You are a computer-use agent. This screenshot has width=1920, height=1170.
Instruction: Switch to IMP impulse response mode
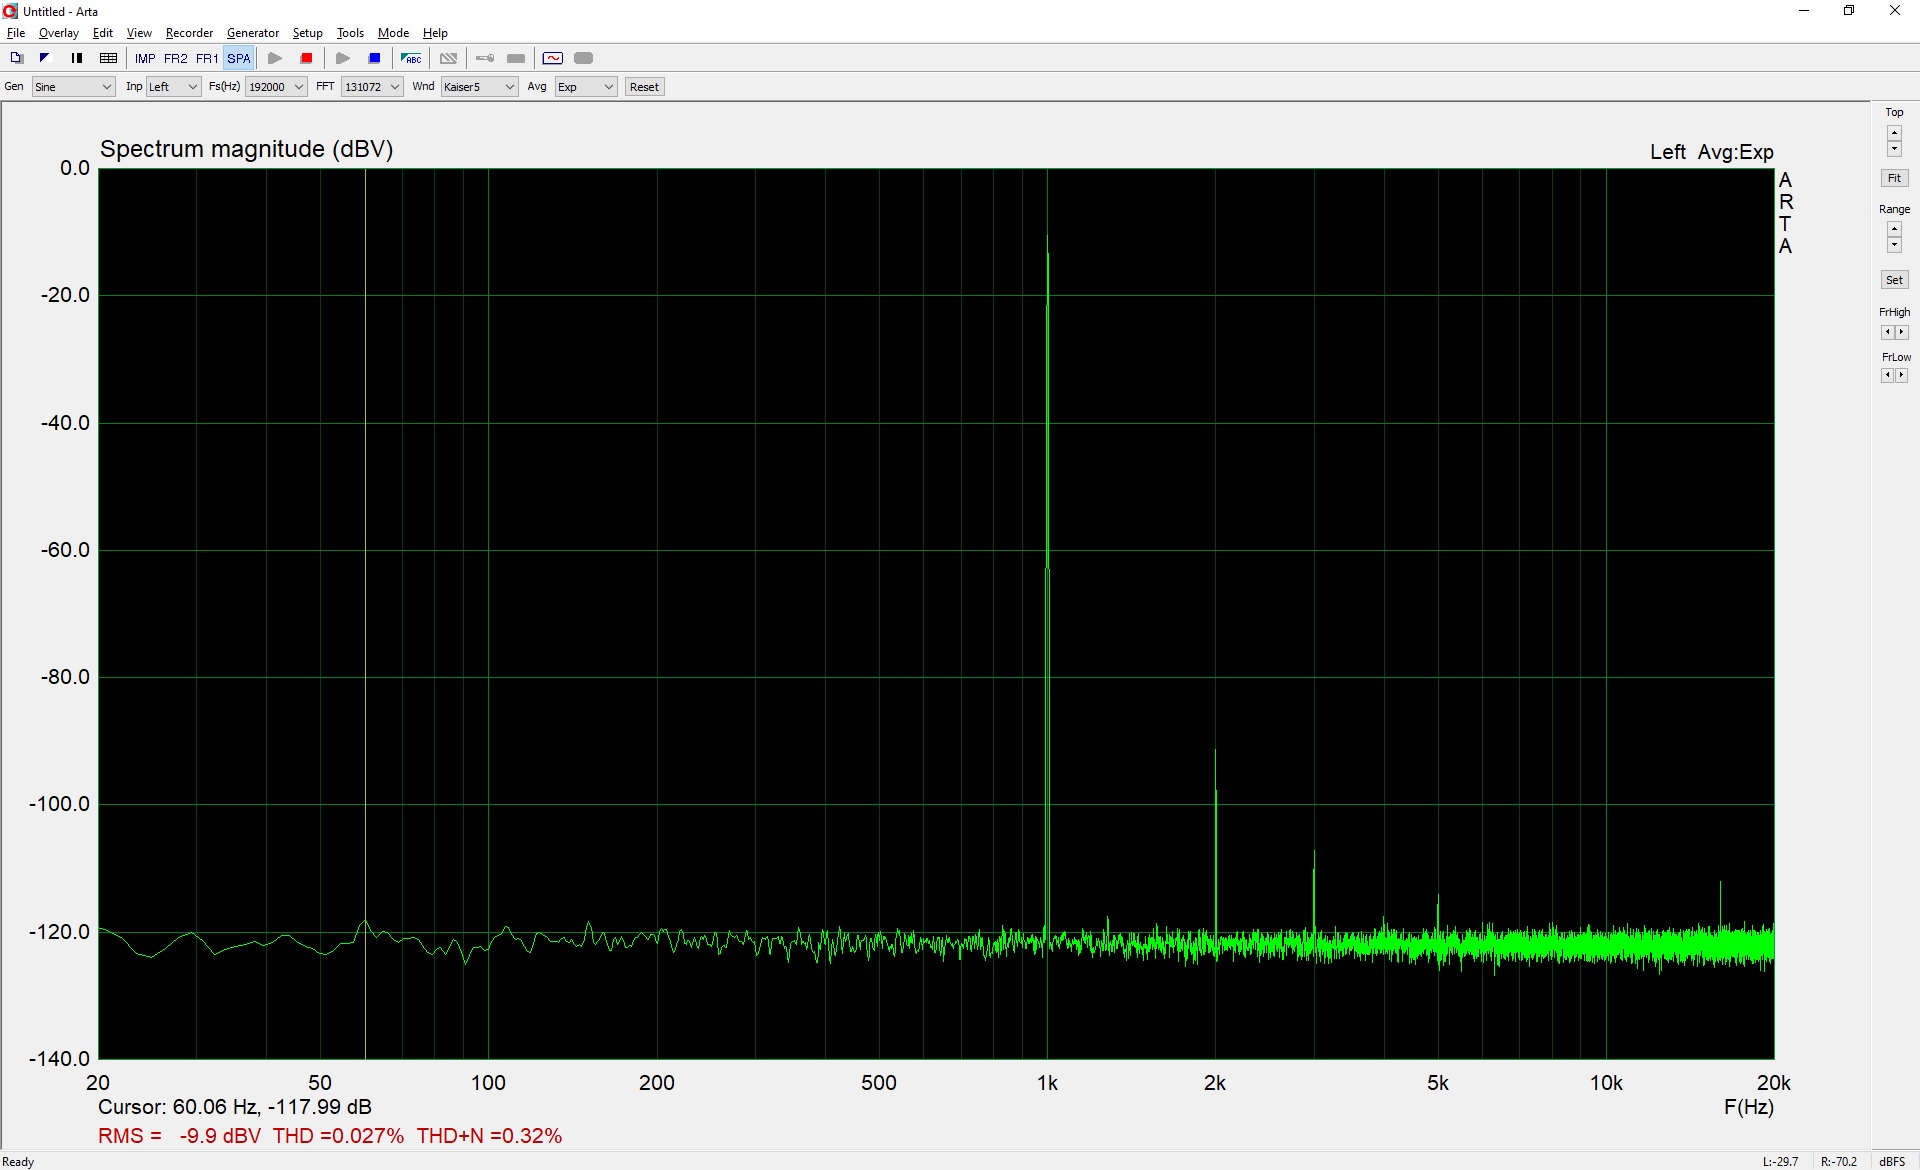coord(145,58)
